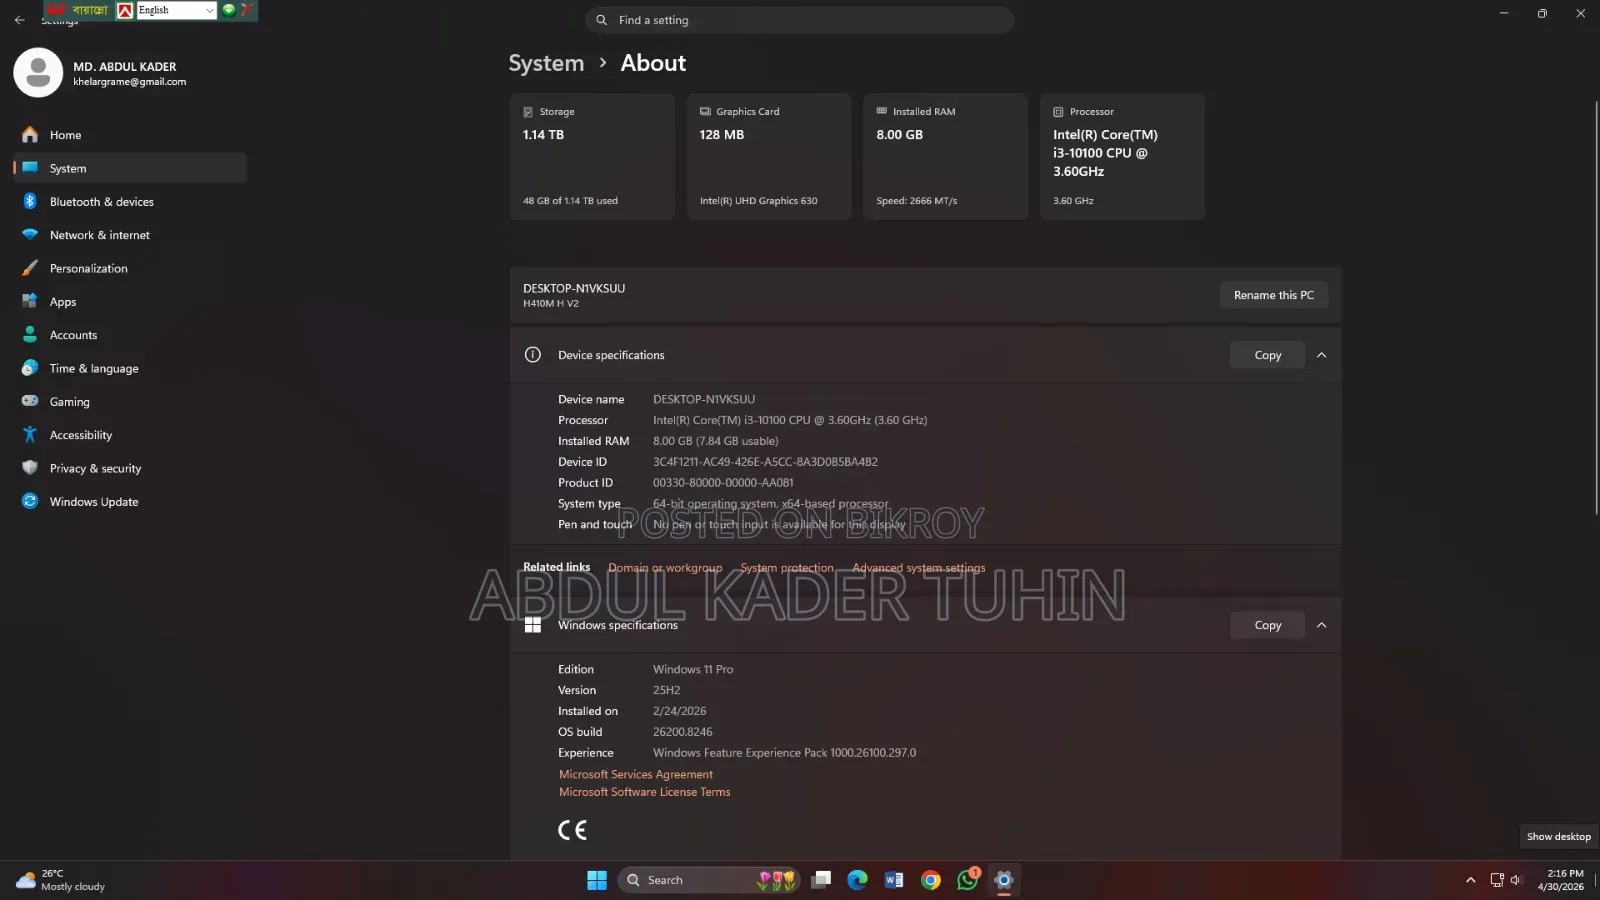Click the Accounts person icon
Viewport: 1600px width, 900px height.
(x=30, y=335)
